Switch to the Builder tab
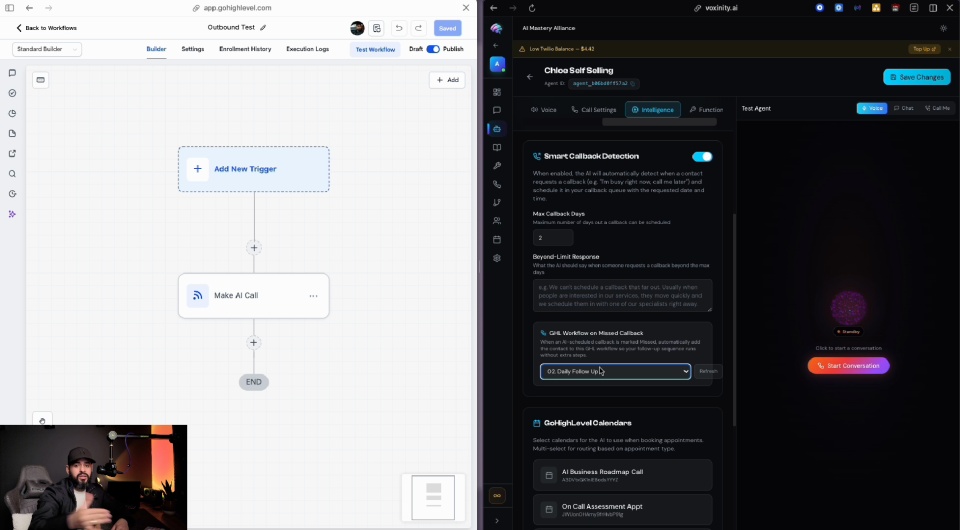960x530 pixels. [156, 49]
